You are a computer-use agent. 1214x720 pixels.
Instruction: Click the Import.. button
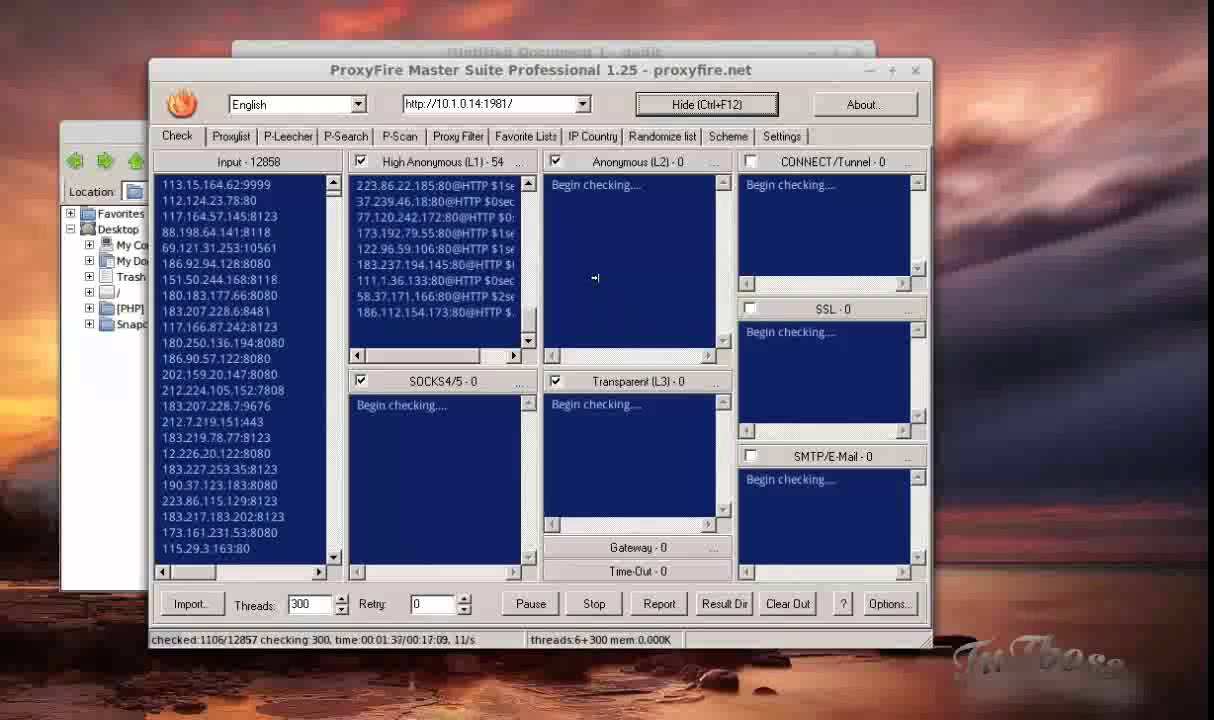click(x=190, y=603)
